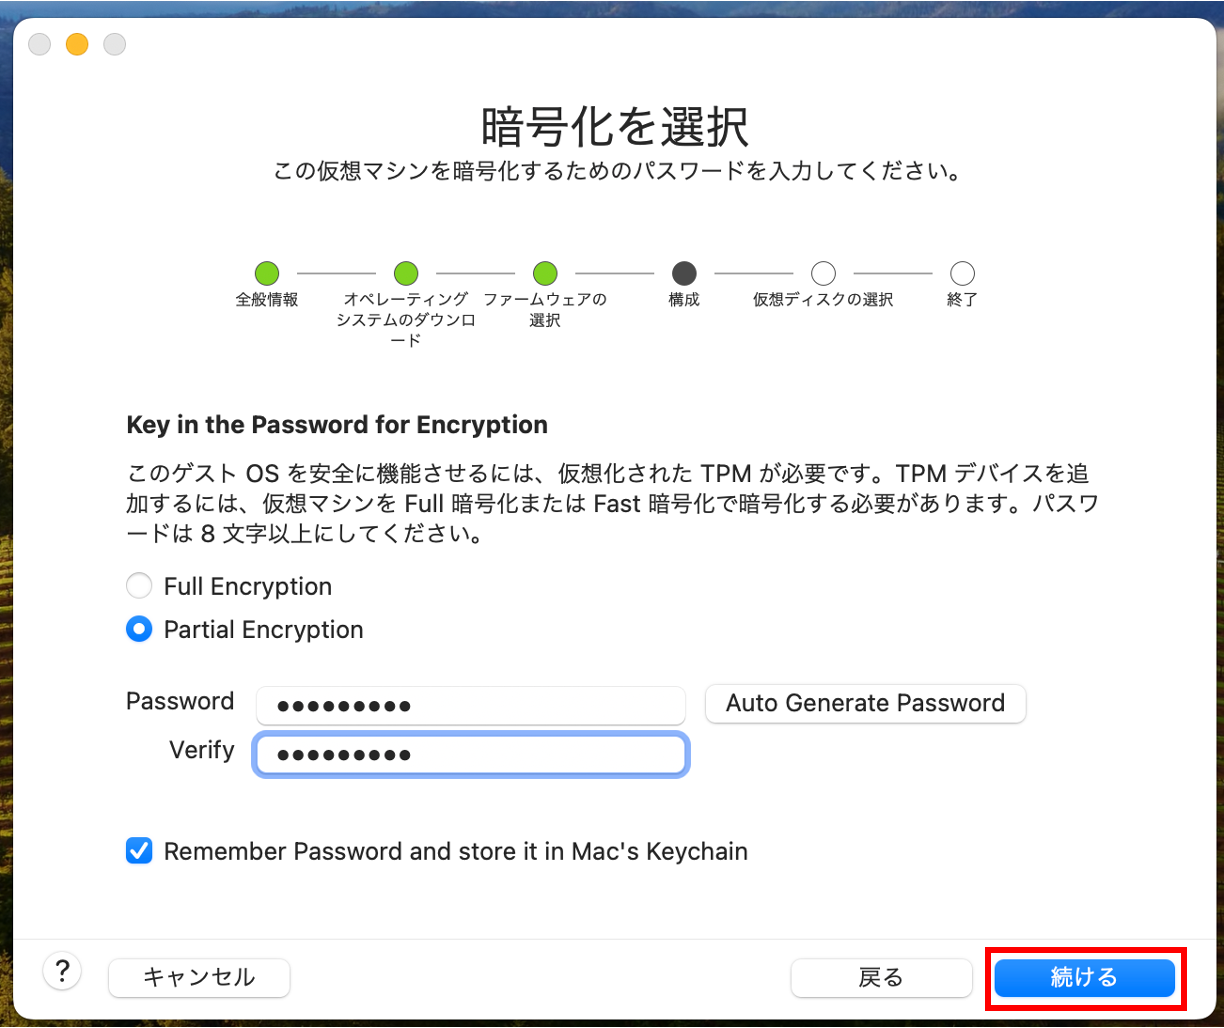Focus the Password input field
Screen dimensions: 1224x1028
coord(470,705)
